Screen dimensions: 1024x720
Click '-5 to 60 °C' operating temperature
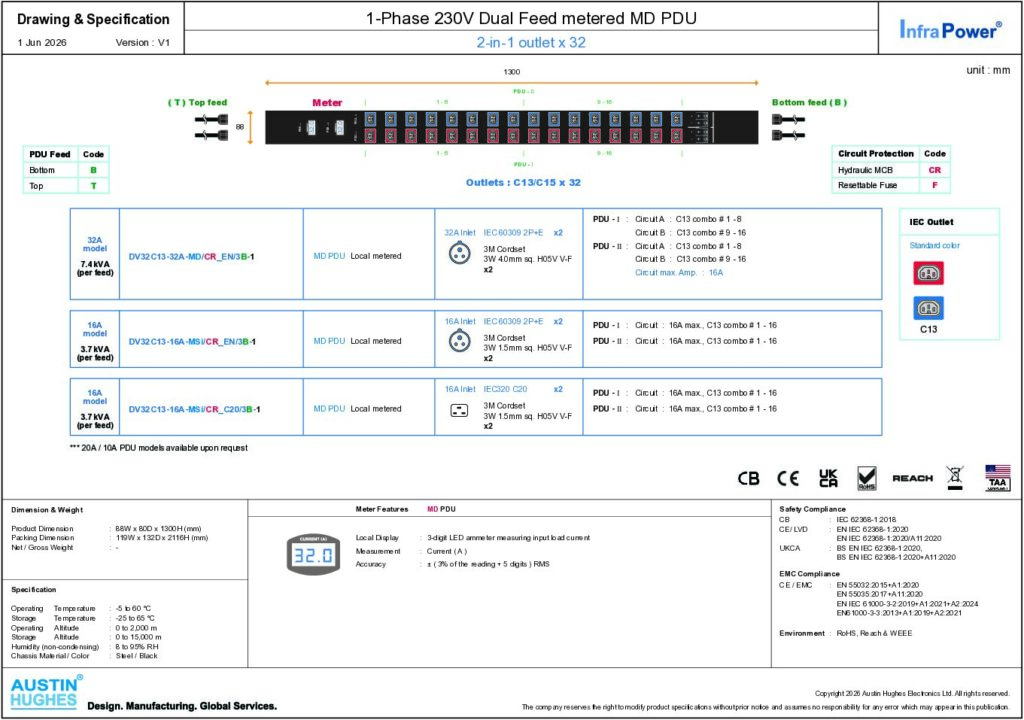coord(133,608)
